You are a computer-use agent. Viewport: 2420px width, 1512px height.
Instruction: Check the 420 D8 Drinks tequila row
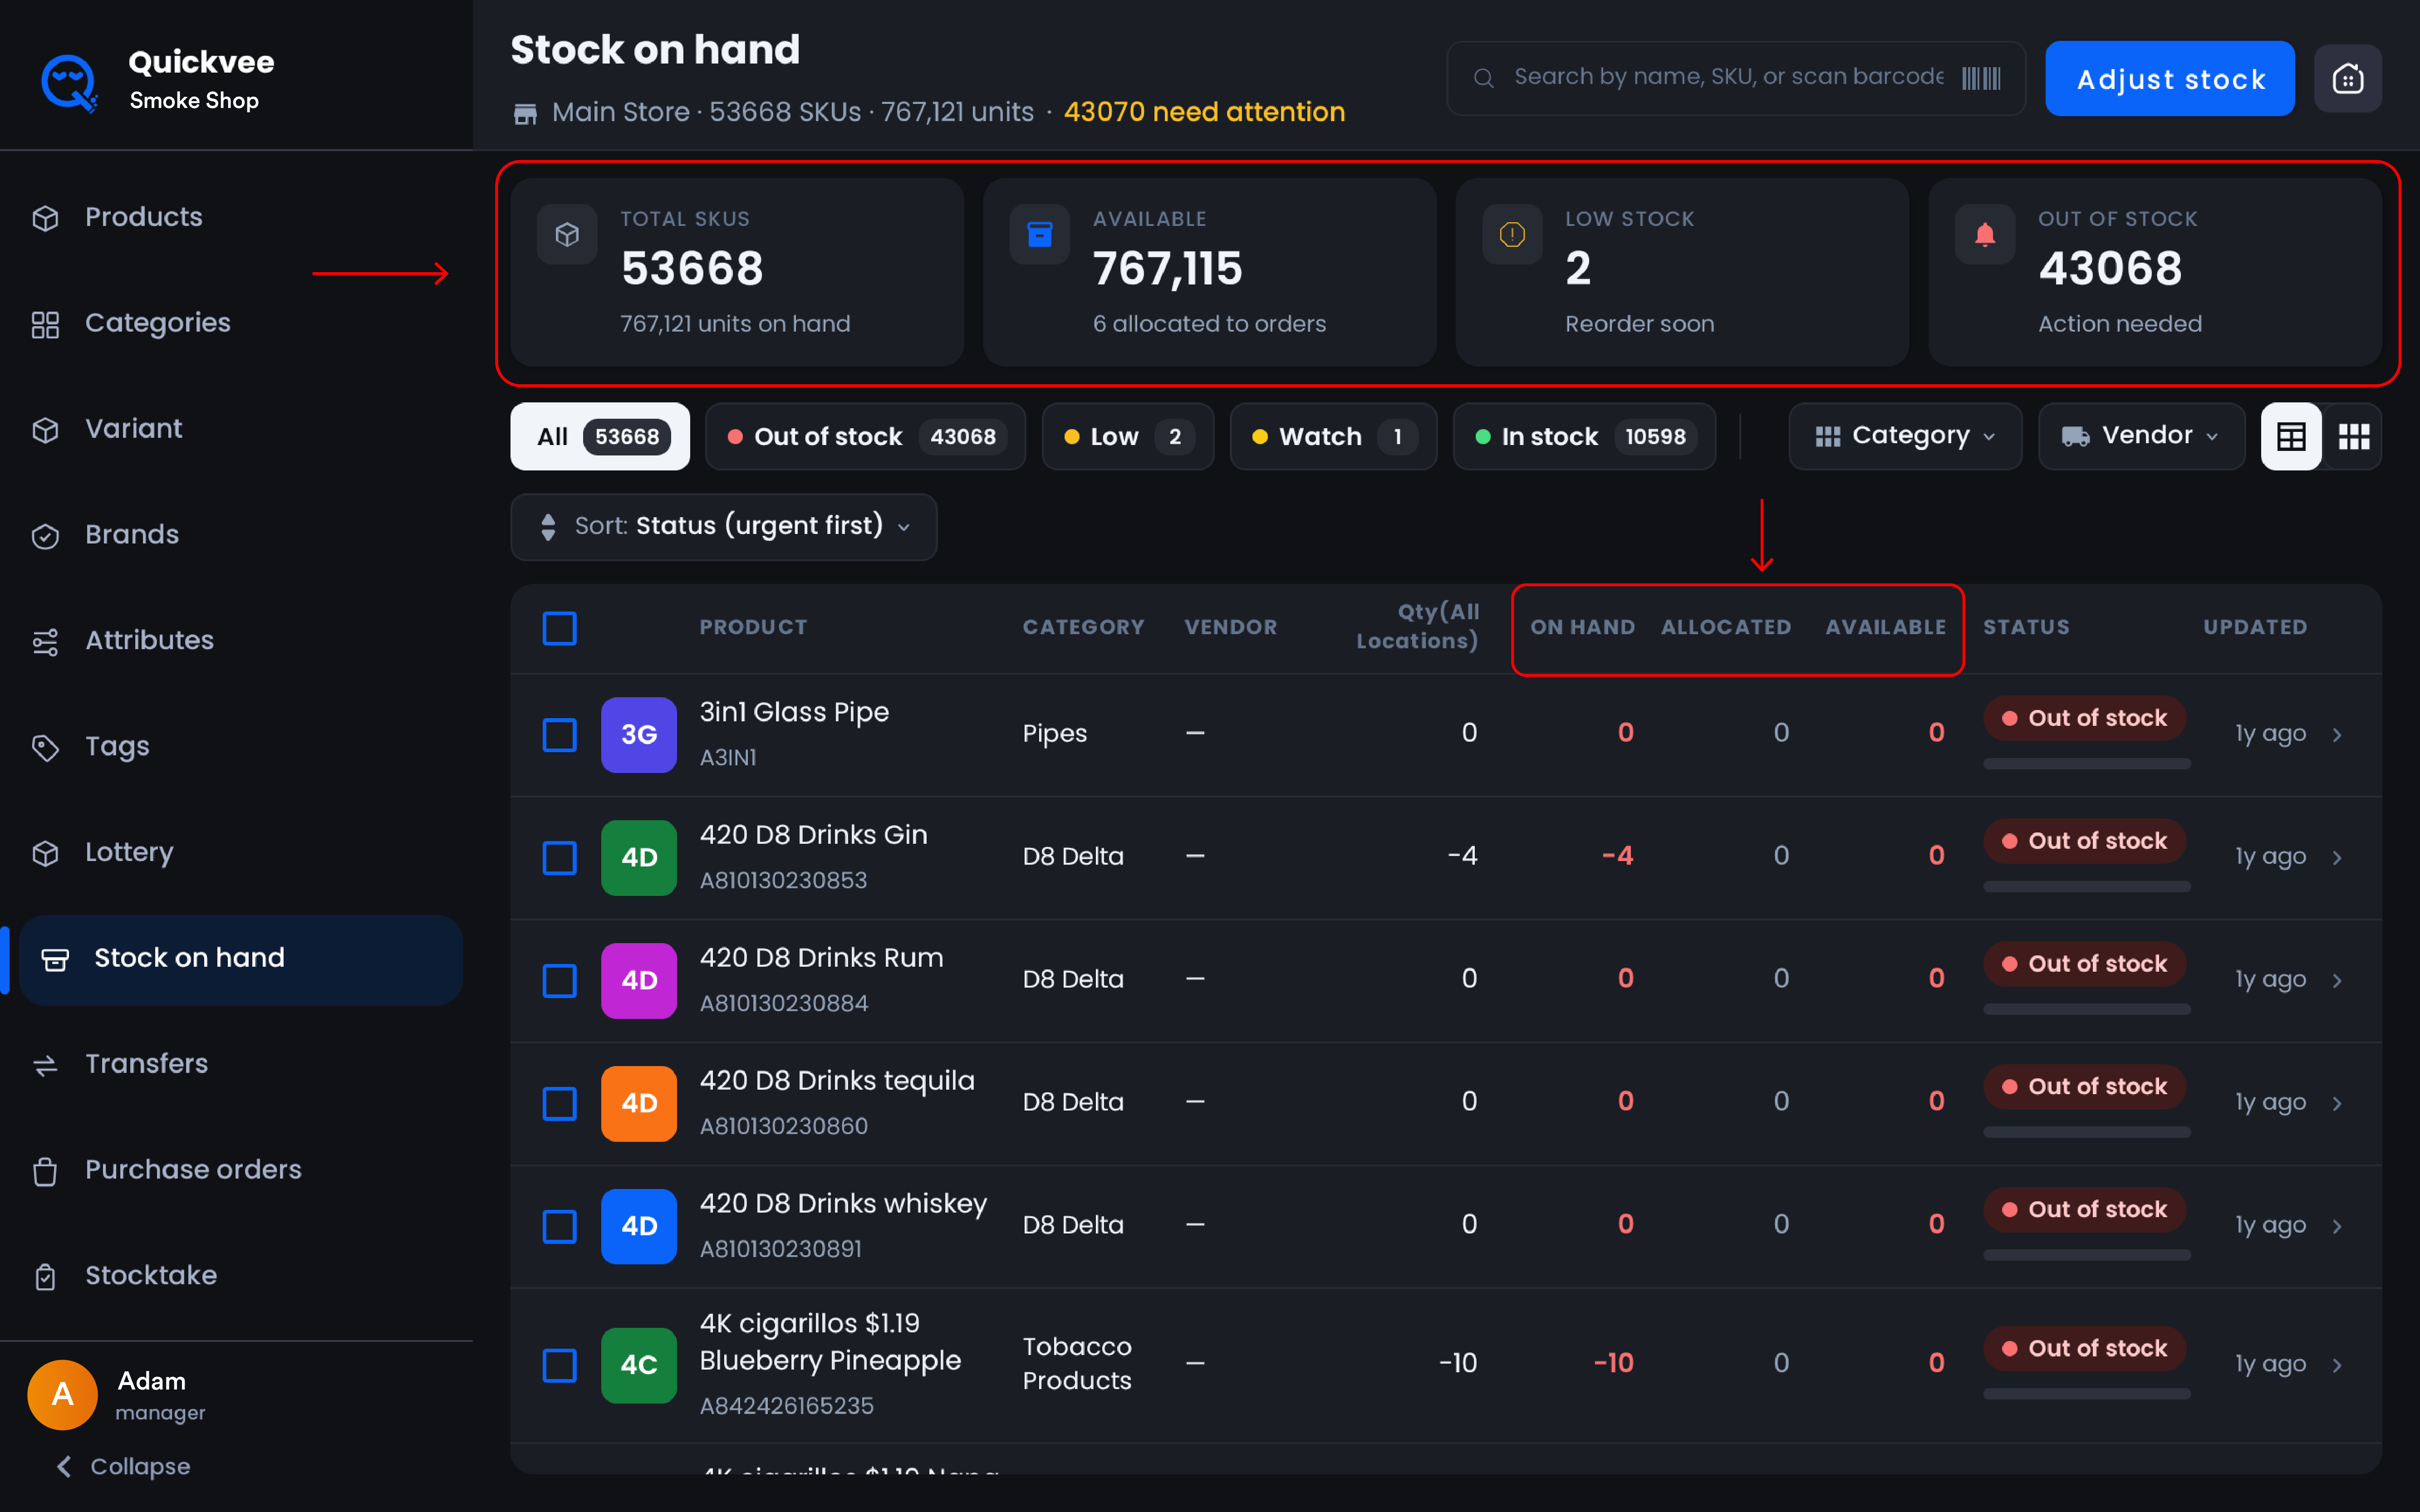(559, 1104)
